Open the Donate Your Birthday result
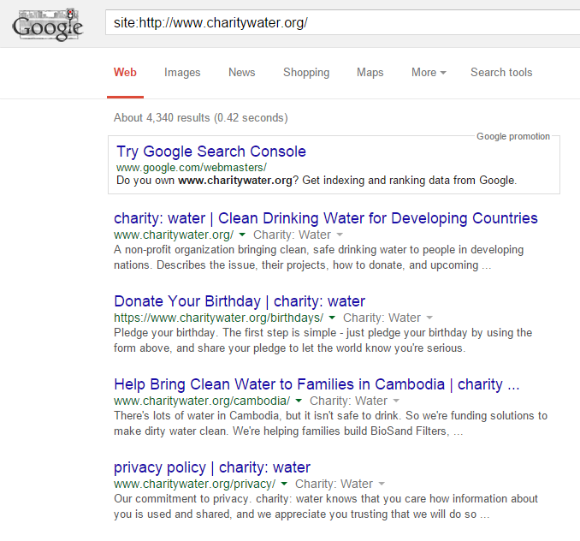The image size is (580, 541). [x=239, y=301]
